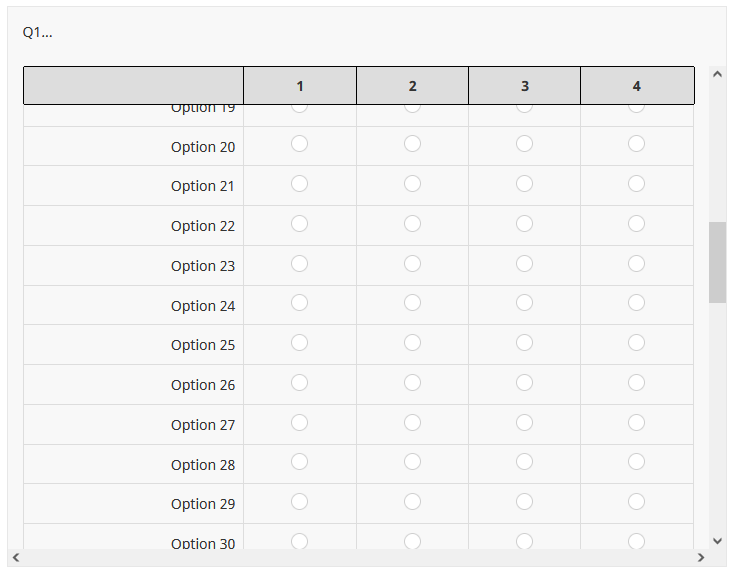Click the scroll left arrow icon

[16, 557]
